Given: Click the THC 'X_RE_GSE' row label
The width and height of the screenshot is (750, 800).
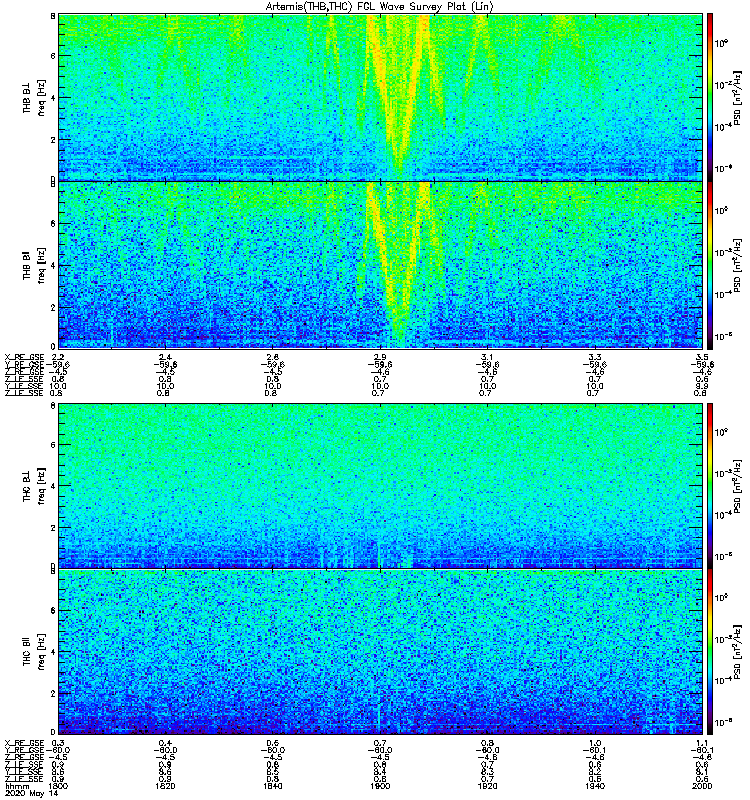Looking at the screenshot, I should [24, 743].
